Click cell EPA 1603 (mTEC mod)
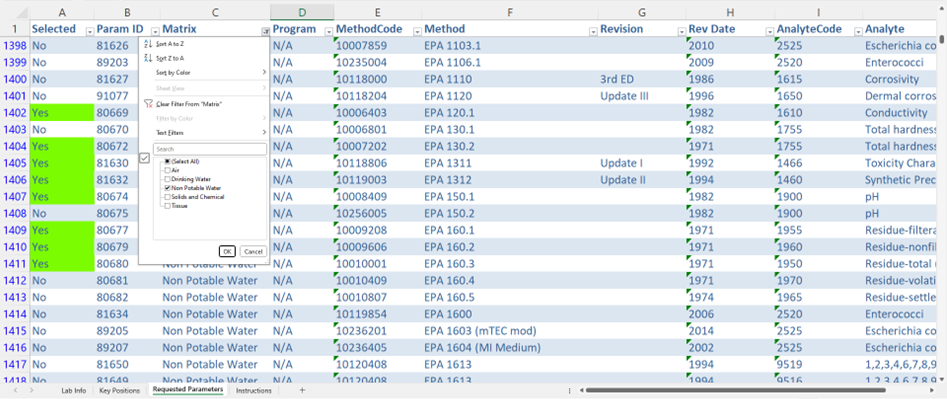The height and width of the screenshot is (399, 947). pos(510,330)
